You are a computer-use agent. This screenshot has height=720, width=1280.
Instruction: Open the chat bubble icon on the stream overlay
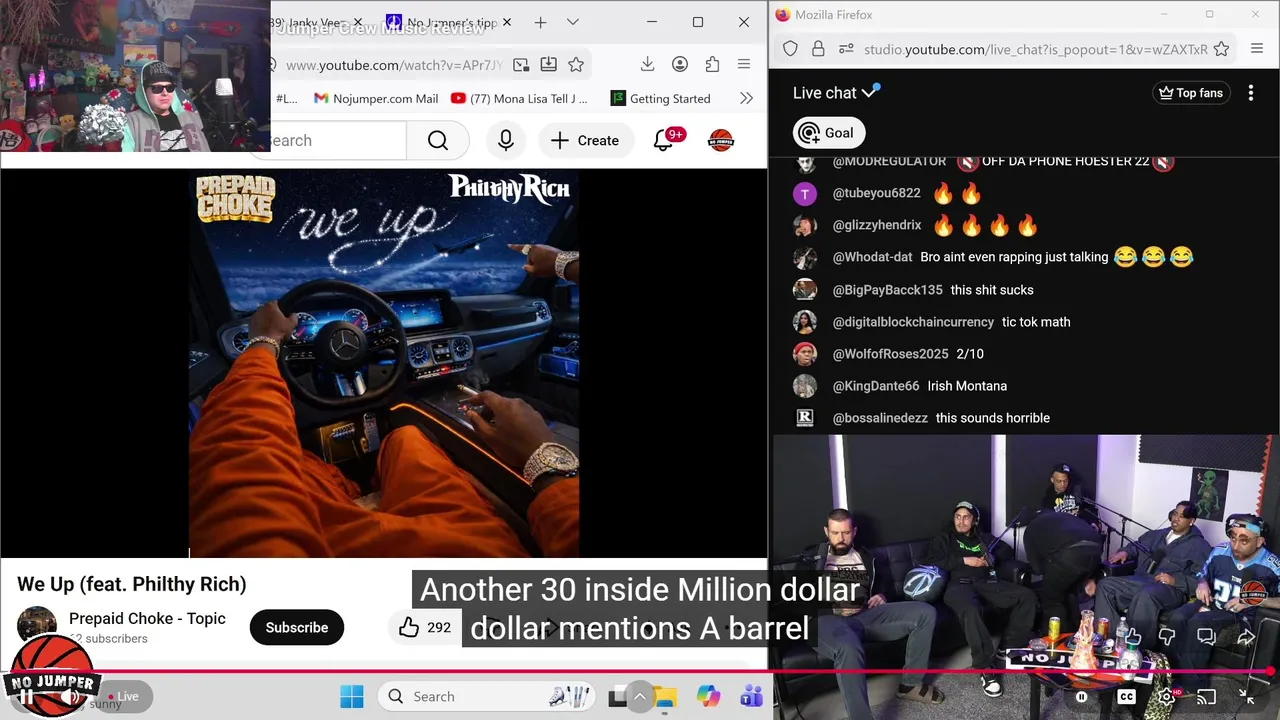[x=1206, y=637]
